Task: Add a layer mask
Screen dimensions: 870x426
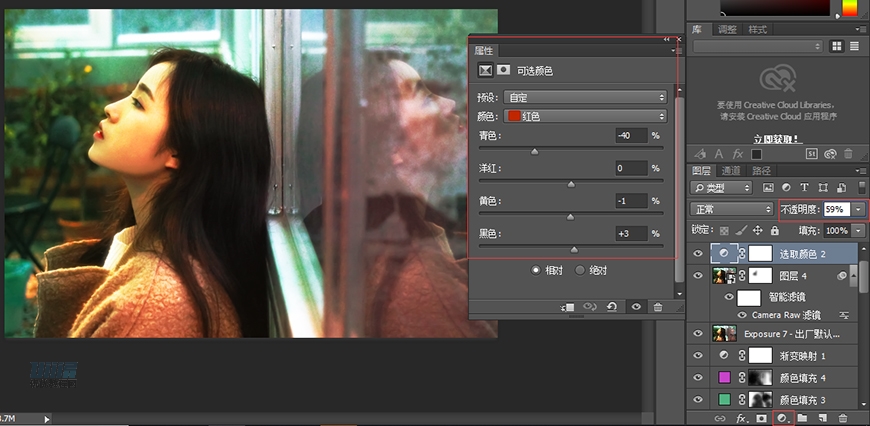Action: (x=762, y=418)
